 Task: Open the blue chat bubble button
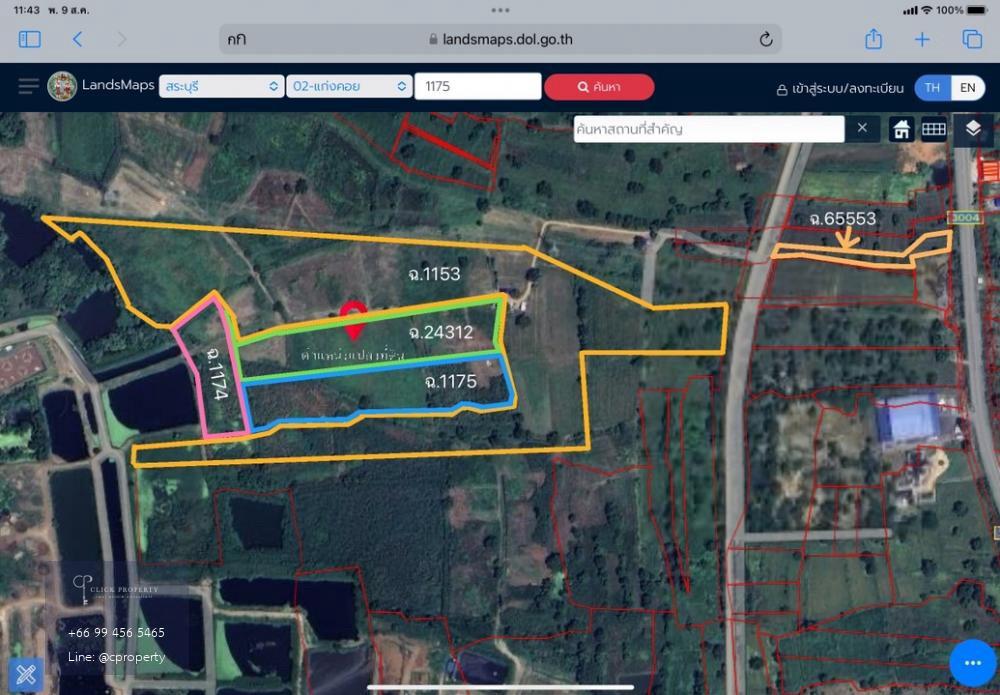tap(973, 663)
